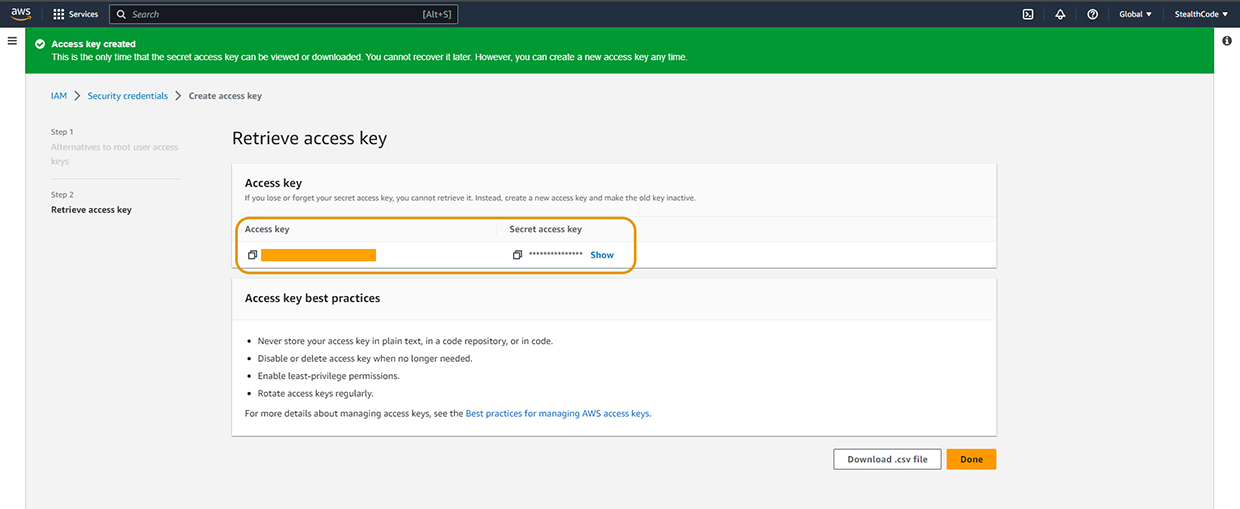Viewport: 1240px width, 509px height.
Task: Click the Retrieve access key heading
Action: (x=309, y=138)
